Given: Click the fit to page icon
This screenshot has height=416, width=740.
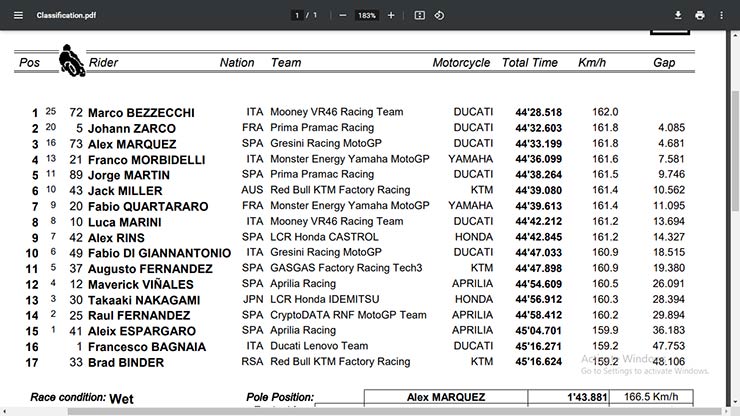Looking at the screenshot, I should [x=420, y=16].
